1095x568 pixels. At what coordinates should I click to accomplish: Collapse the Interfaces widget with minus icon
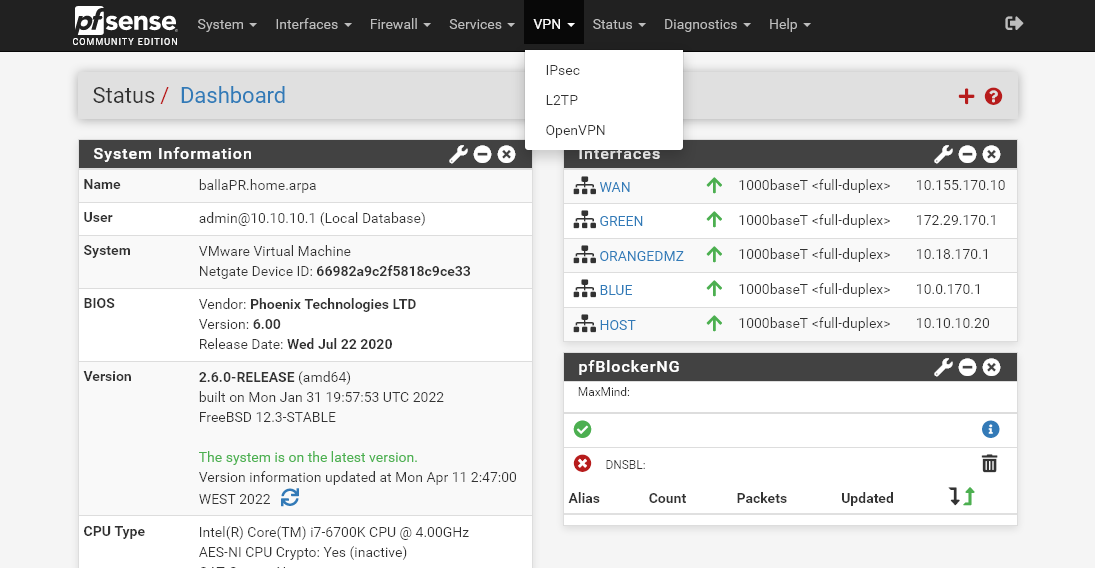(x=967, y=154)
